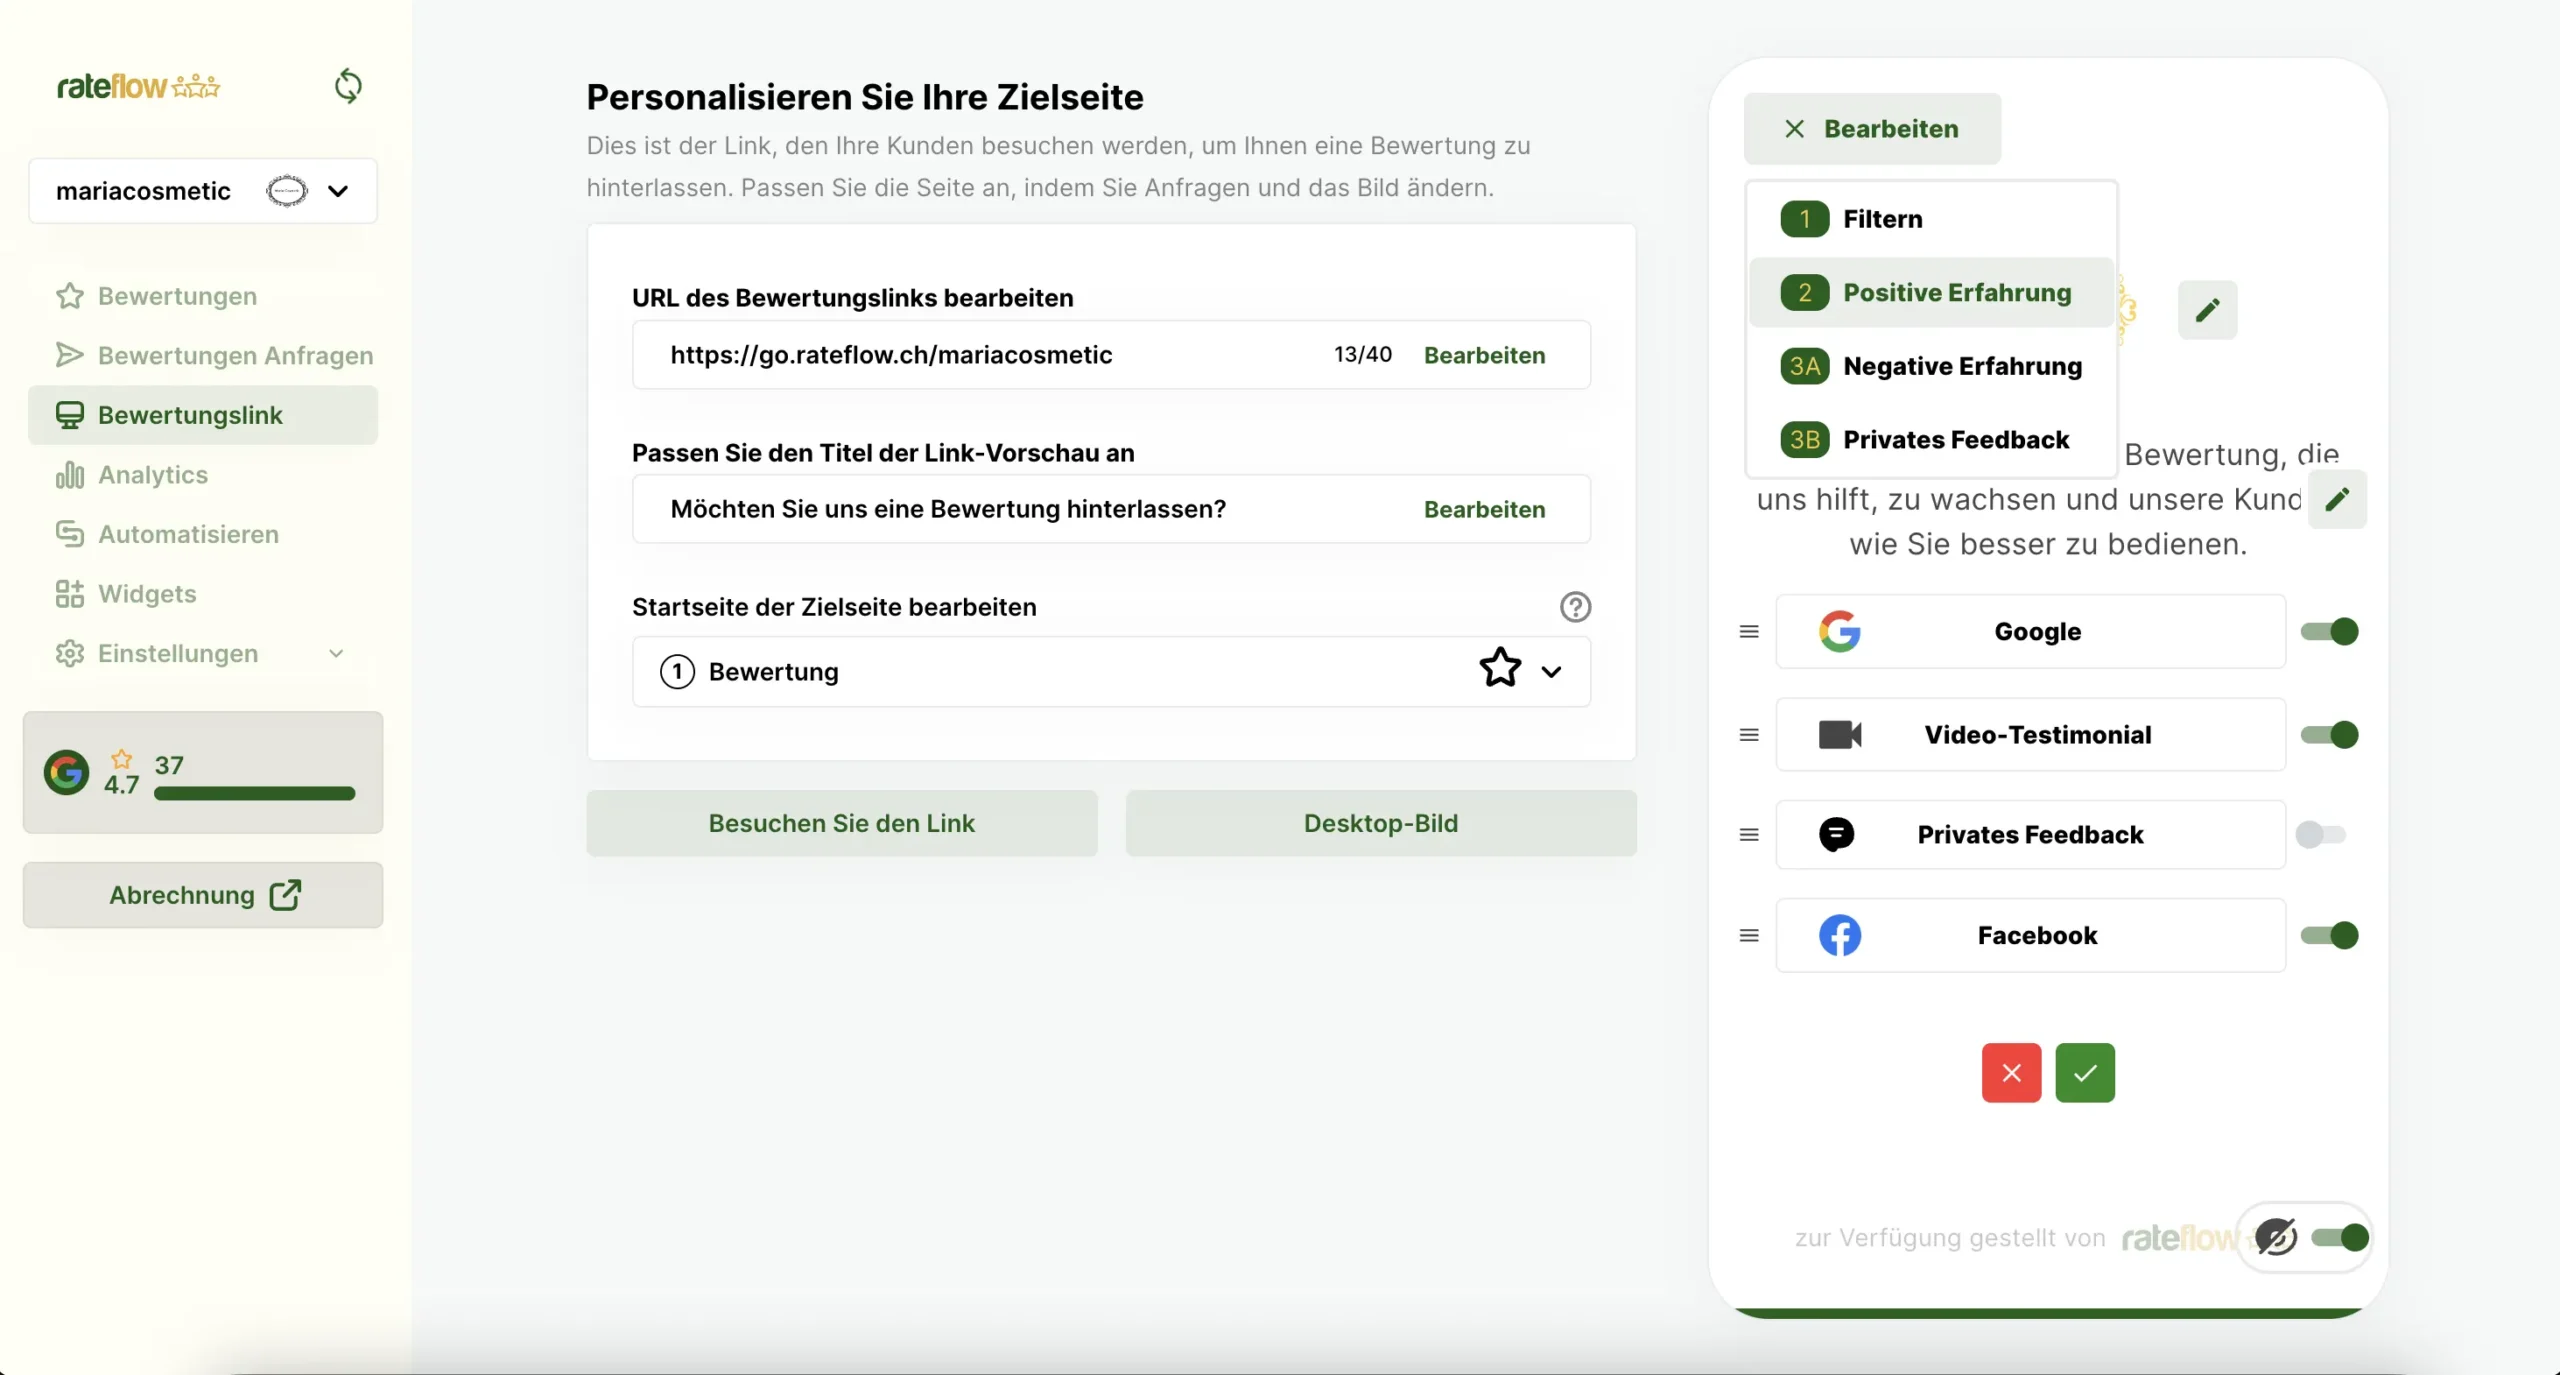Toggle rateflow branding visibility switch

pos(2340,1238)
